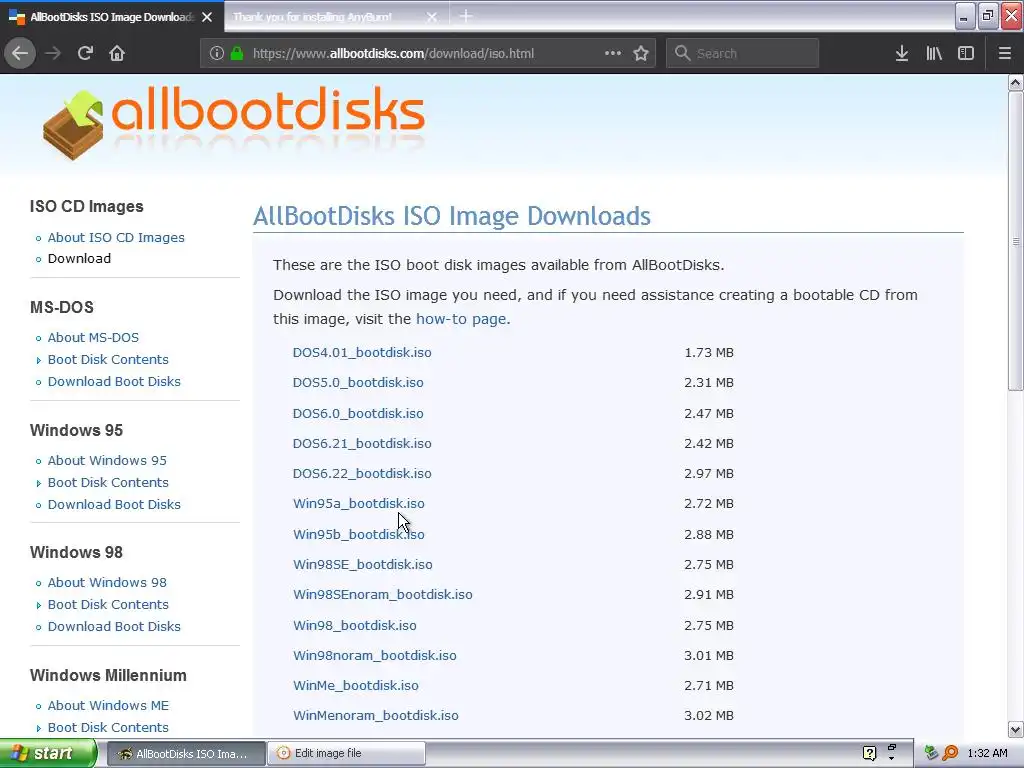Click the vertical scrollbar thumb
Viewport: 1024px width, 768px height.
1015,241
